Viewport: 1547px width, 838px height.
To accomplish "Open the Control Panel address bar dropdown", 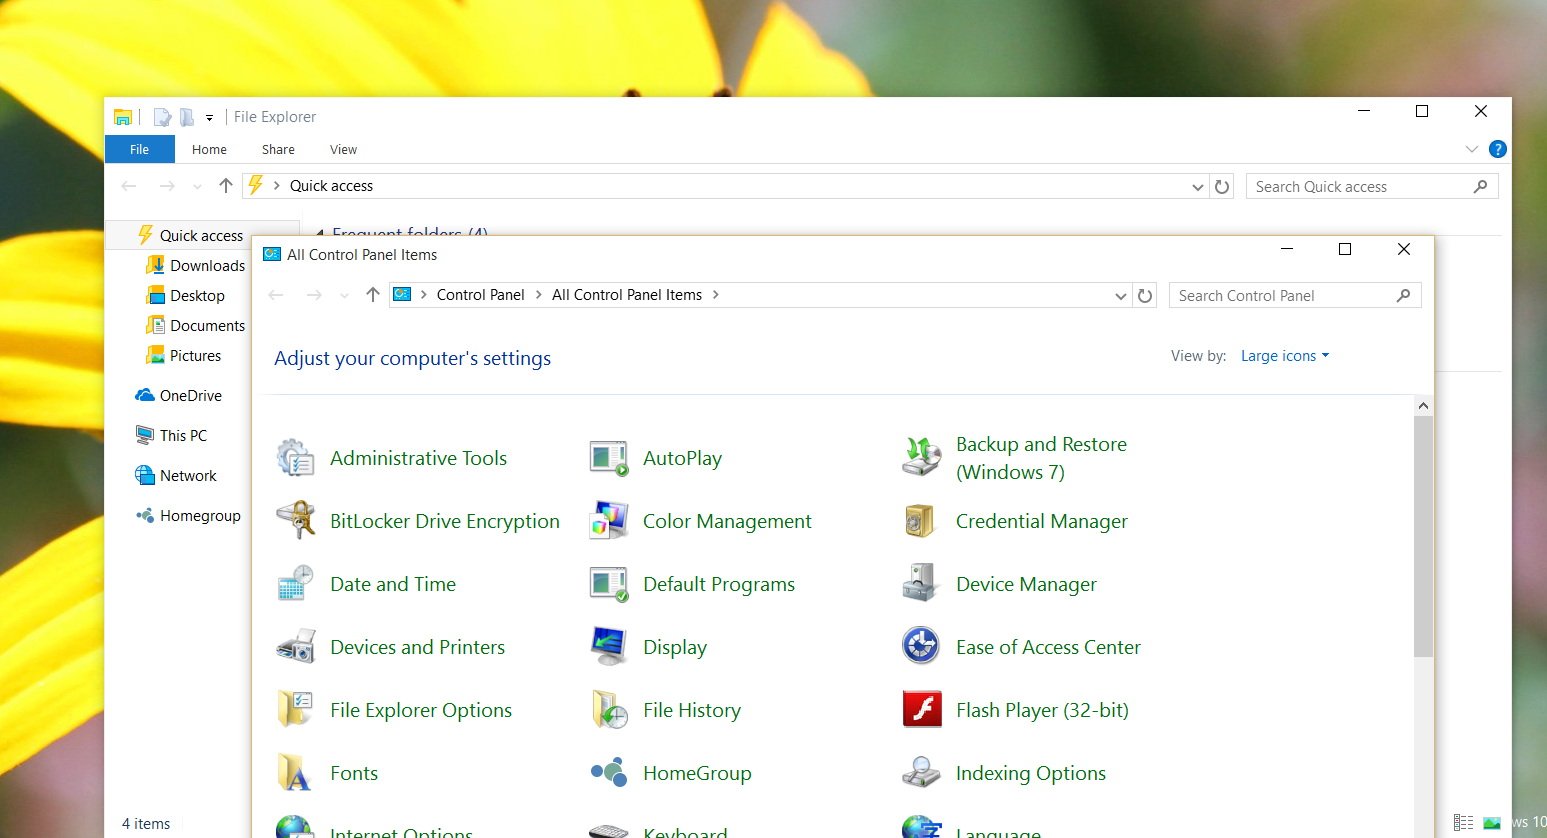I will [x=1121, y=295].
